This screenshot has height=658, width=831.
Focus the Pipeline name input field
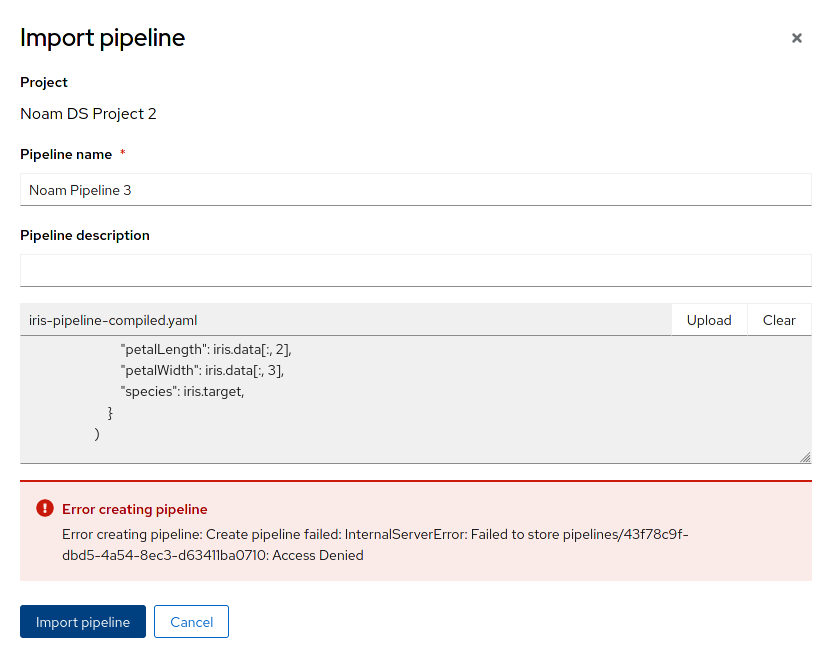tap(415, 190)
